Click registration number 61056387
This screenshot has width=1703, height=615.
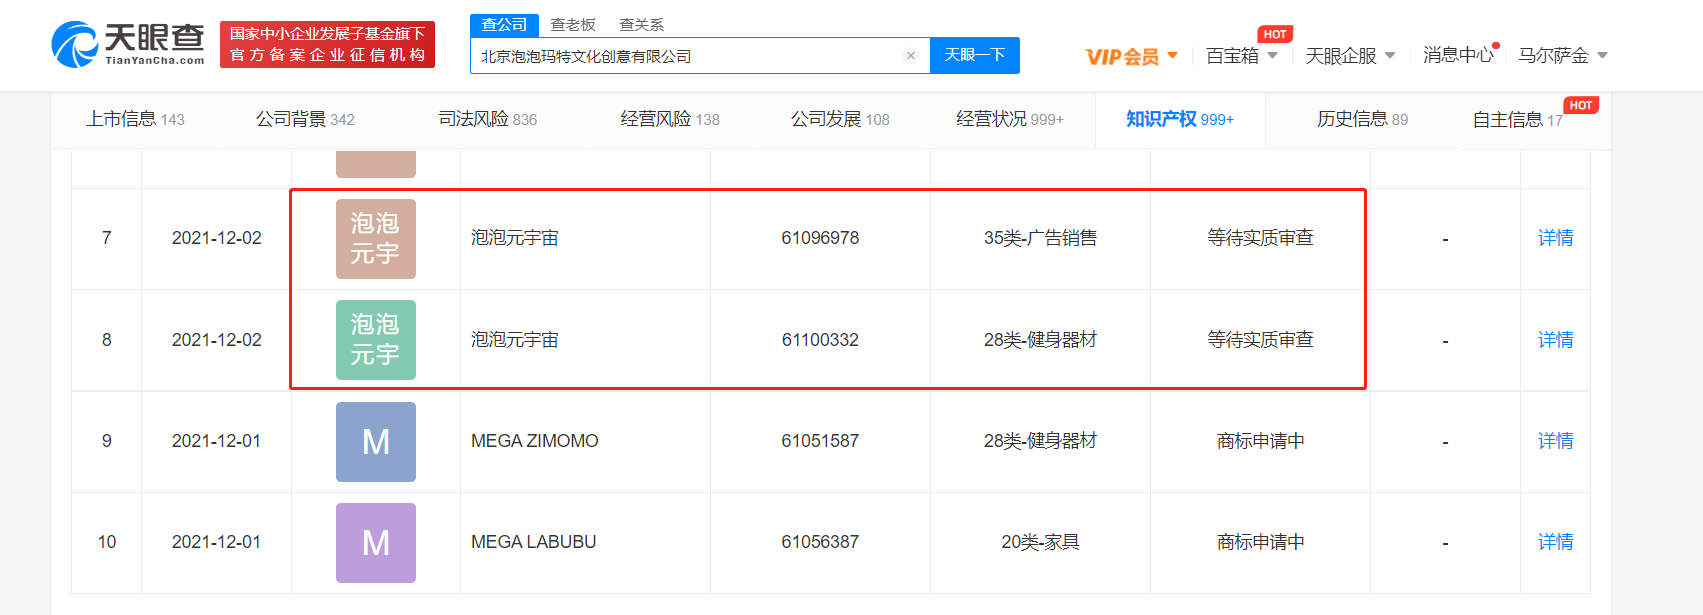coord(820,542)
